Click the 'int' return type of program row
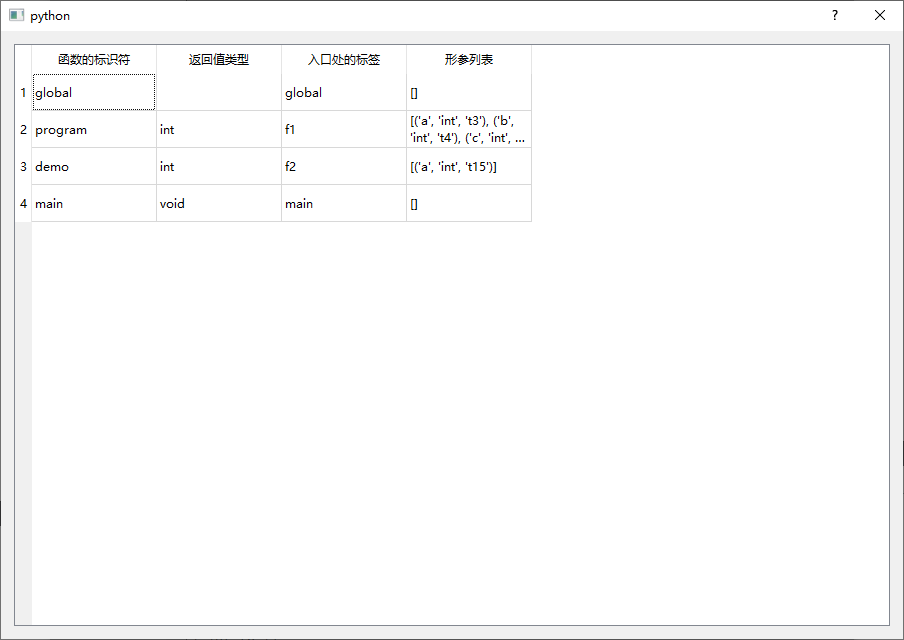The width and height of the screenshot is (904, 640). pos(219,129)
